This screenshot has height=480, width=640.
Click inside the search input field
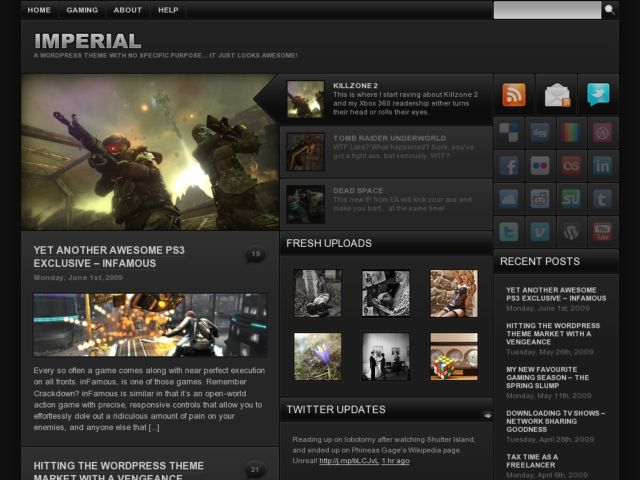point(547,10)
